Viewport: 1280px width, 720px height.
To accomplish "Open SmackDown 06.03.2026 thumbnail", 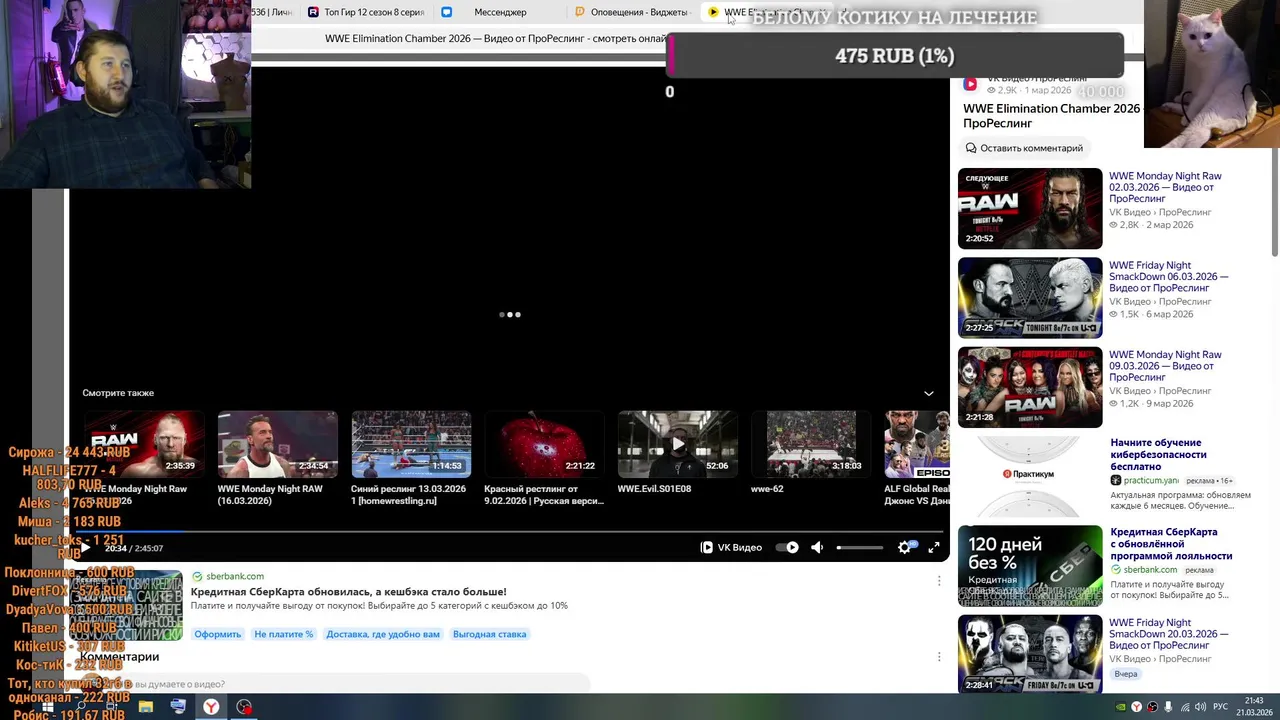I will pyautogui.click(x=1030, y=298).
